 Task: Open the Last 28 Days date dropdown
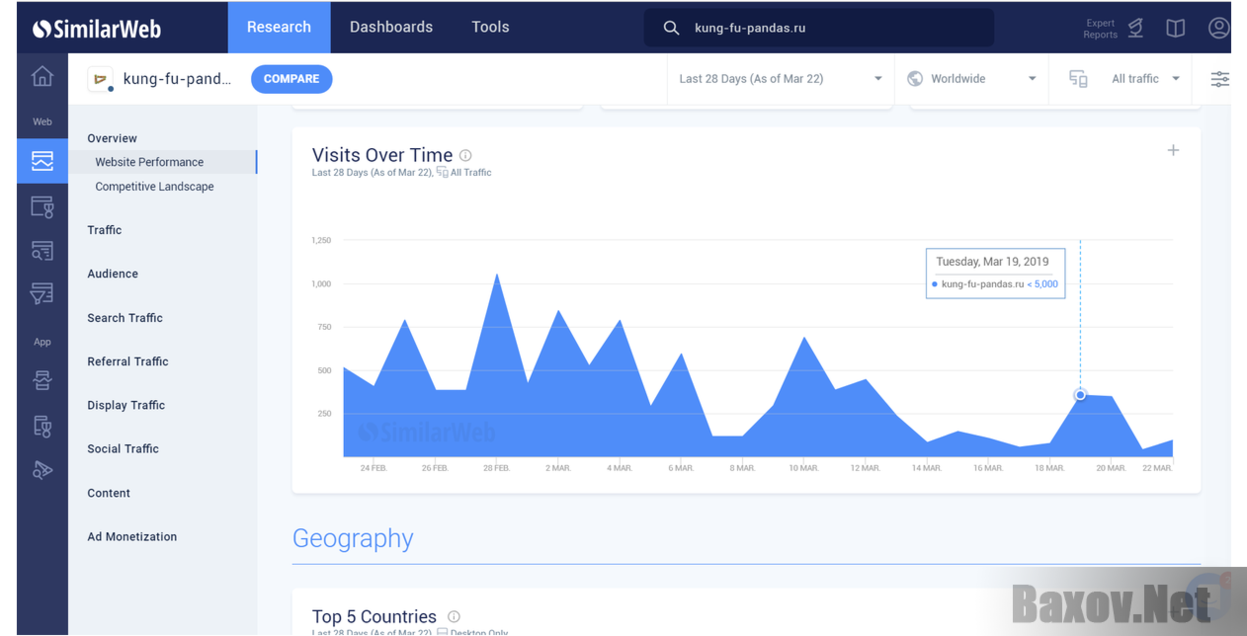[x=780, y=79]
